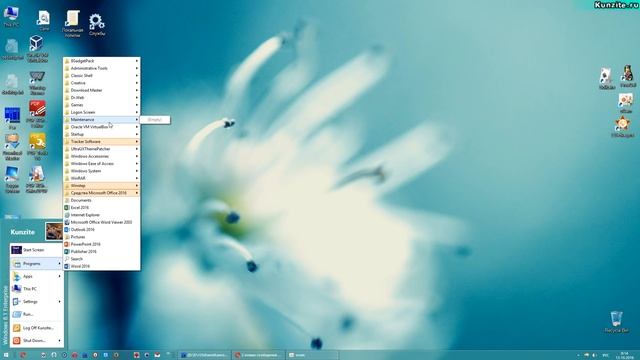Expand the Startup folder submenu arrow
This screenshot has height=360, width=640.
click(x=137, y=134)
